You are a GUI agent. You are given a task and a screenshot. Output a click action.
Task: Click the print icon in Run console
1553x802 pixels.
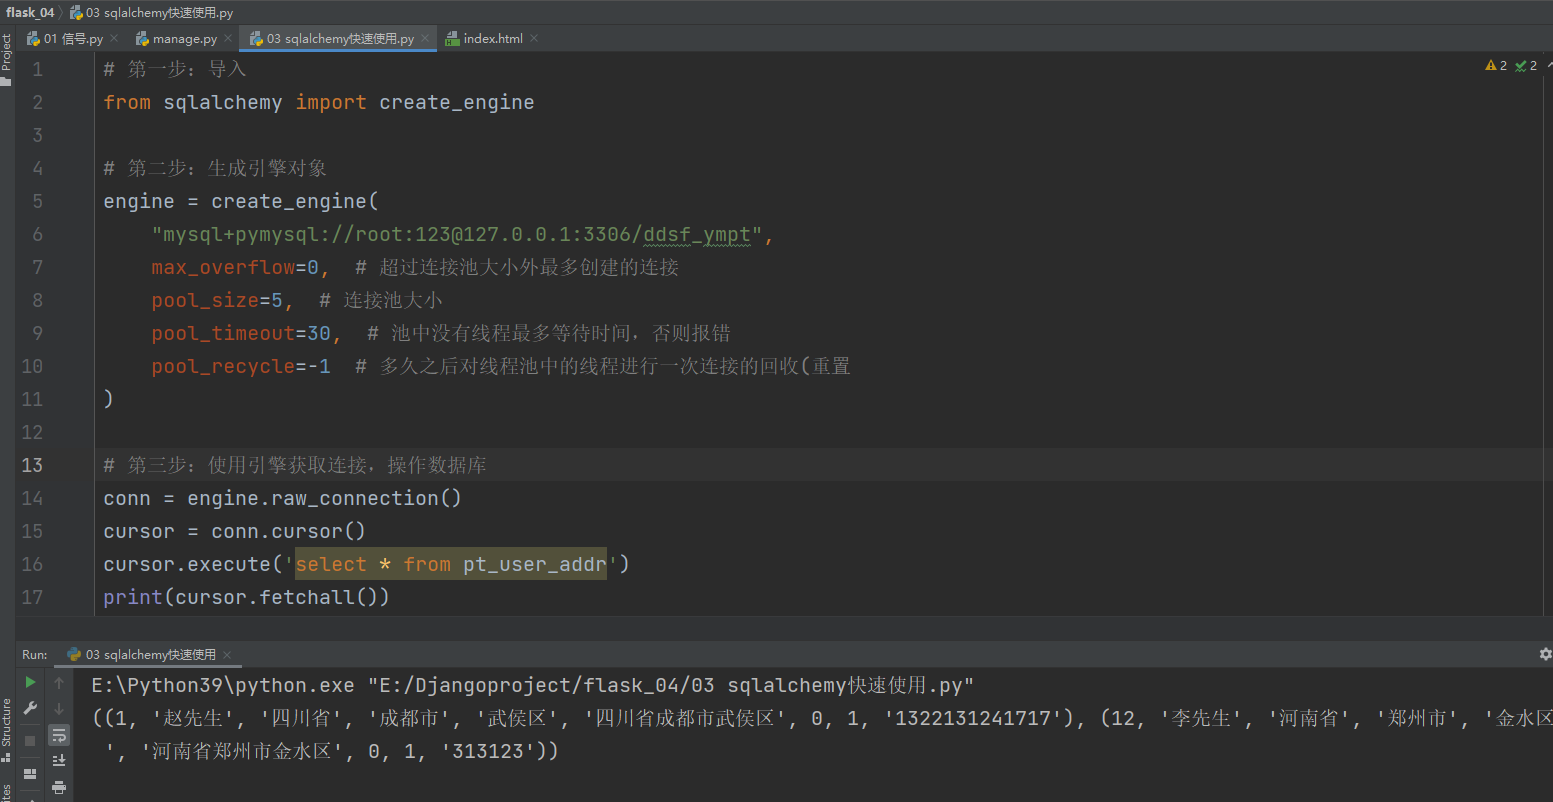point(59,787)
